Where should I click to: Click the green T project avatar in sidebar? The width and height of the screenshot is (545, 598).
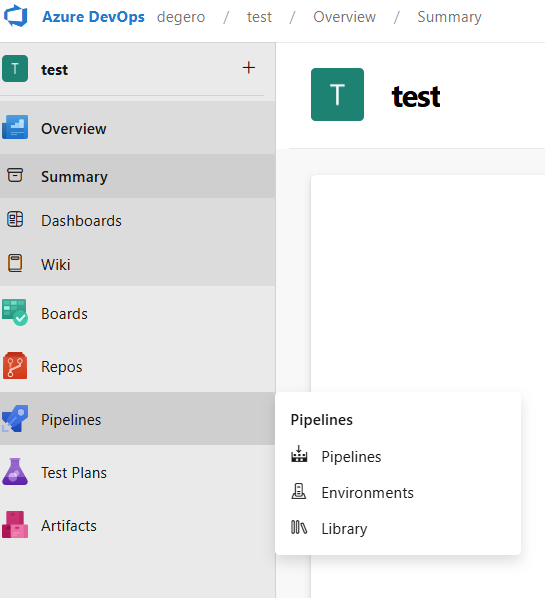coord(15,69)
